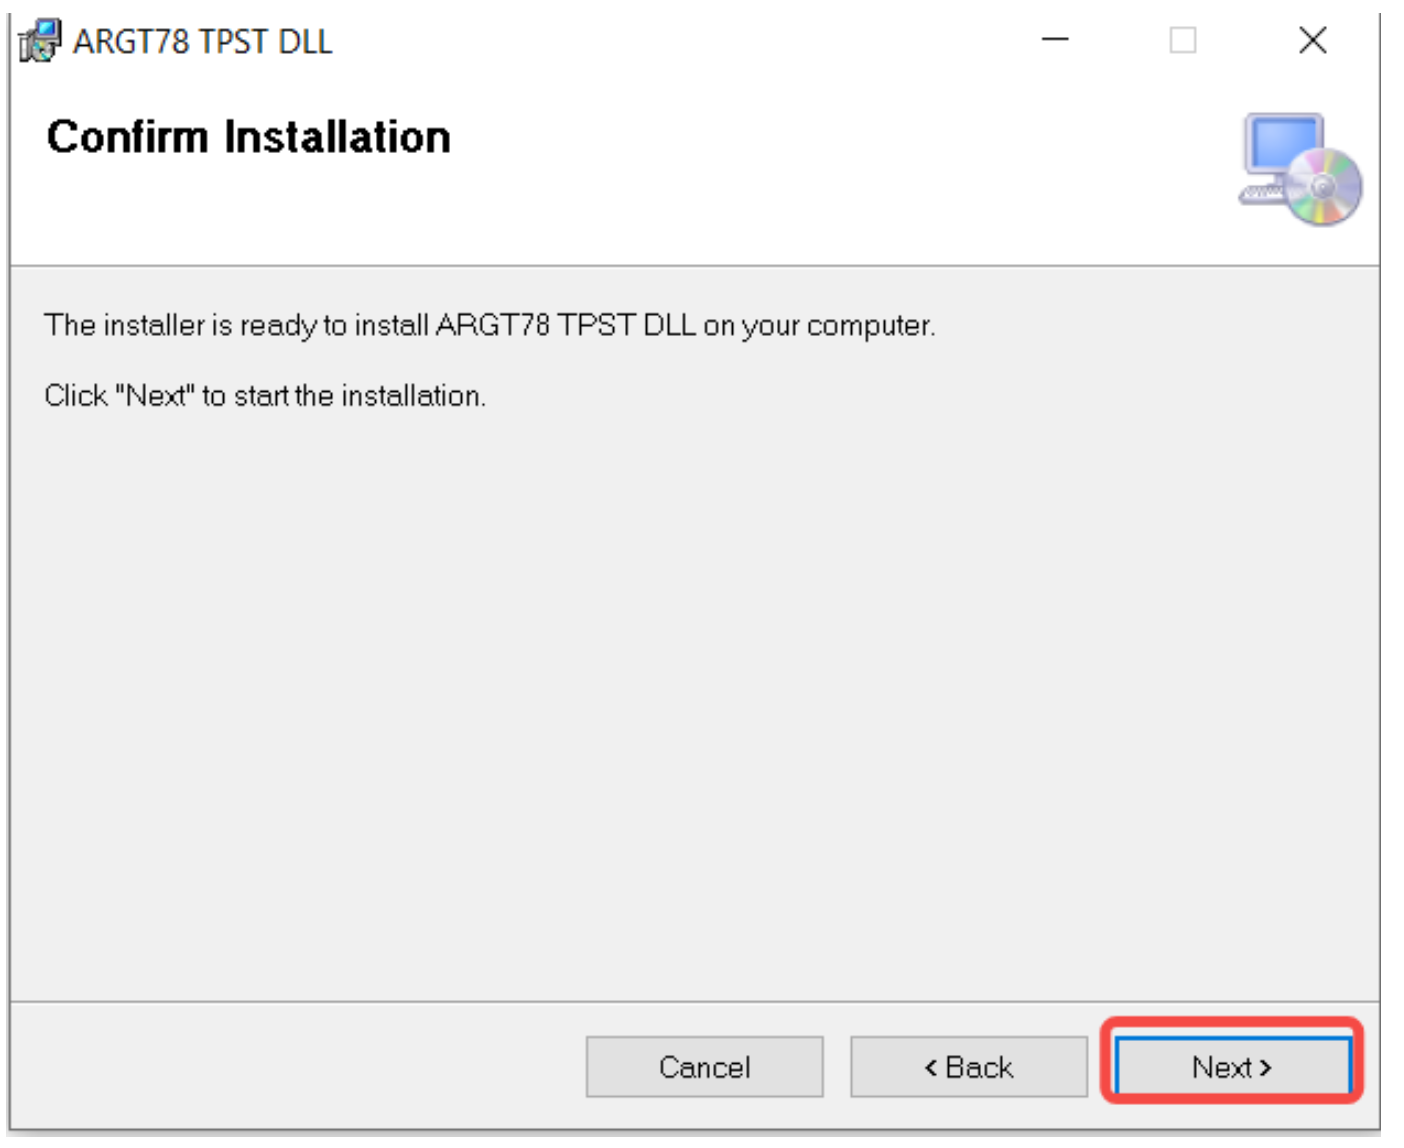Click the white header area below the heading
Image resolution: width=1404 pixels, height=1148 pixels.
[600, 215]
